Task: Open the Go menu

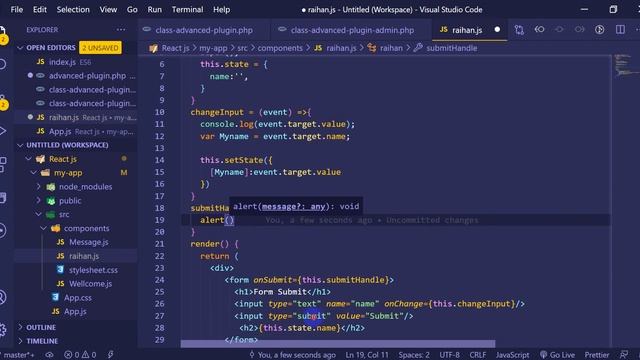Action: (132, 9)
